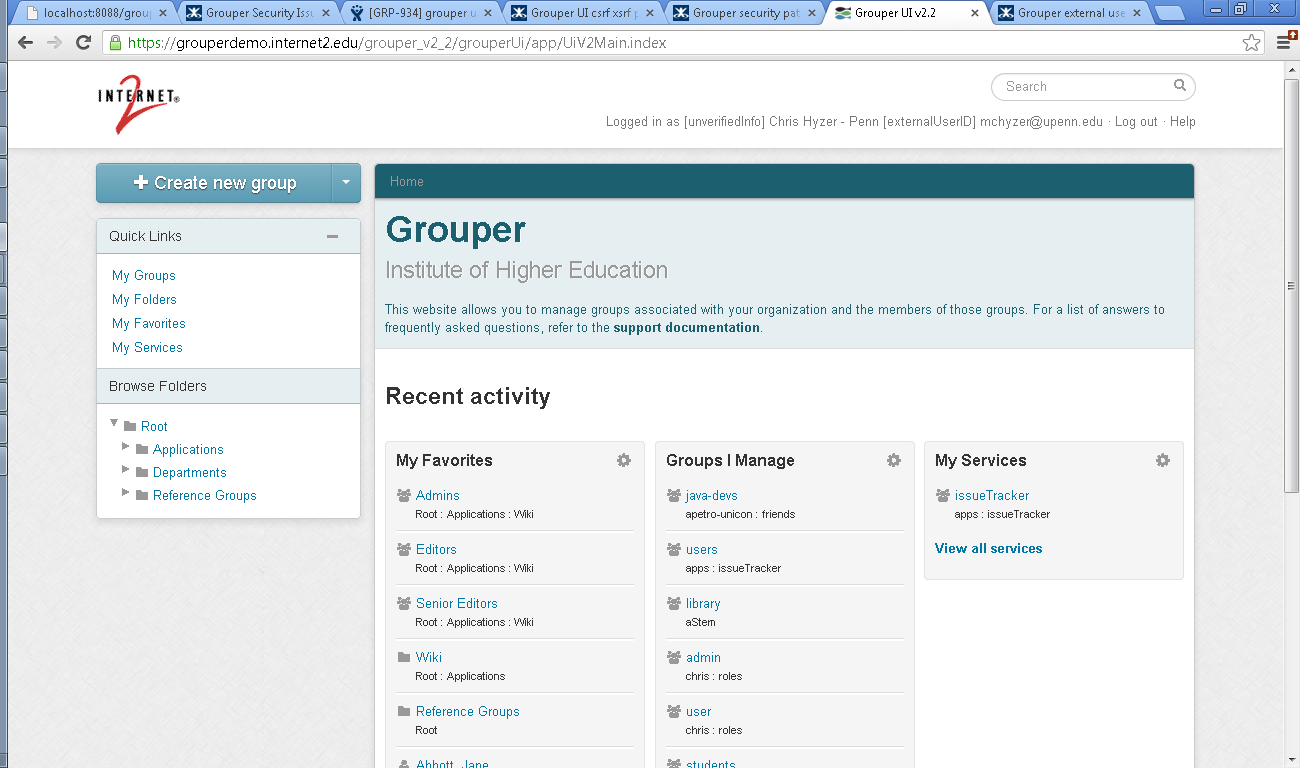Click the Create new group button
1300x768 pixels.
pos(214,183)
